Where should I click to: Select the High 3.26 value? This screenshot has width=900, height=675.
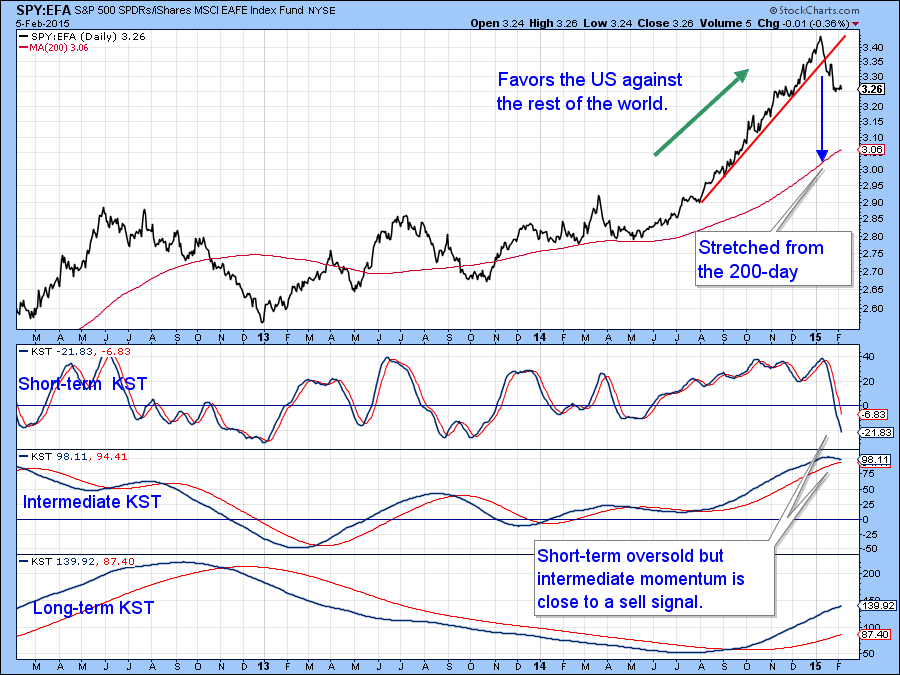point(553,24)
